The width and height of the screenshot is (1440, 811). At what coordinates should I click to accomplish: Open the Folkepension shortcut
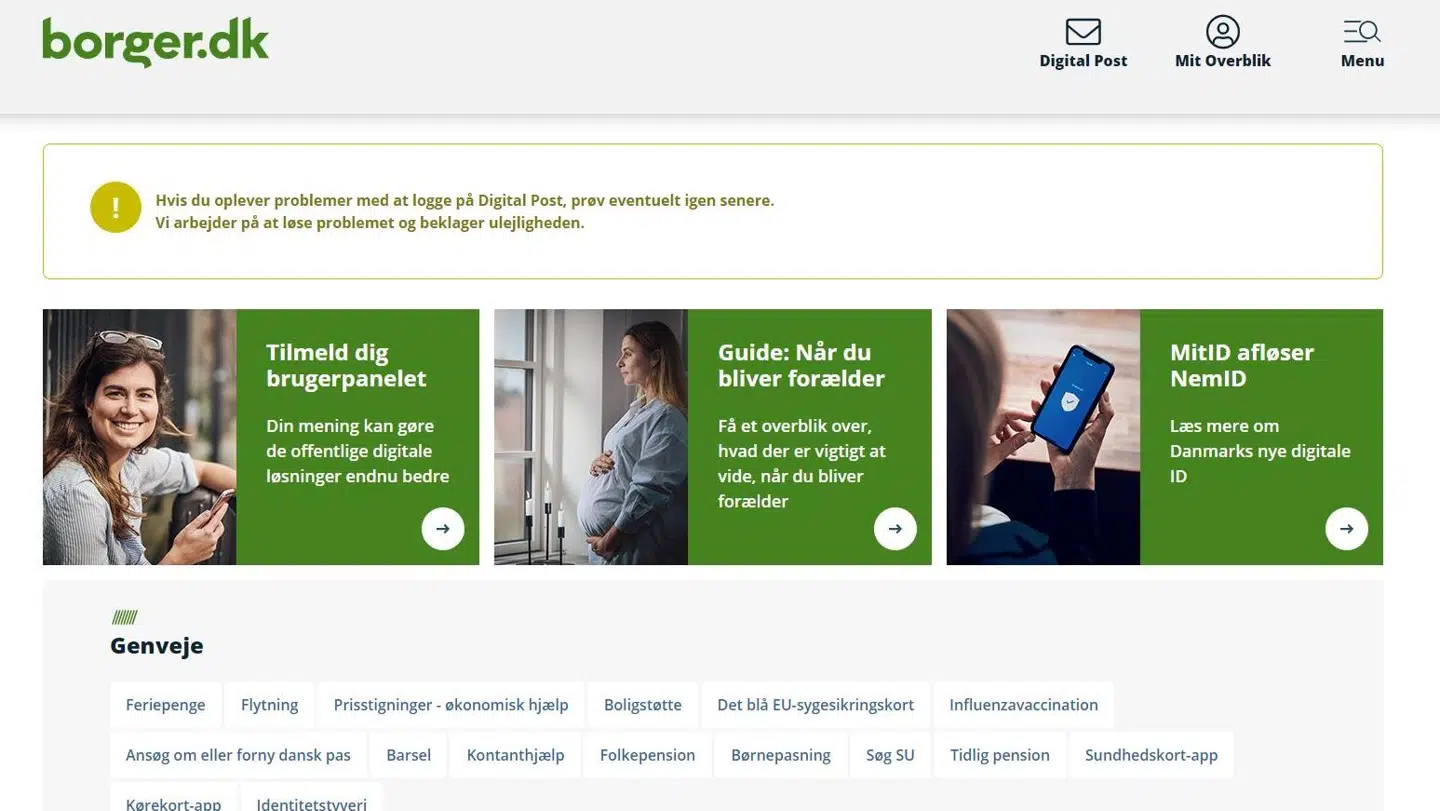pos(647,755)
